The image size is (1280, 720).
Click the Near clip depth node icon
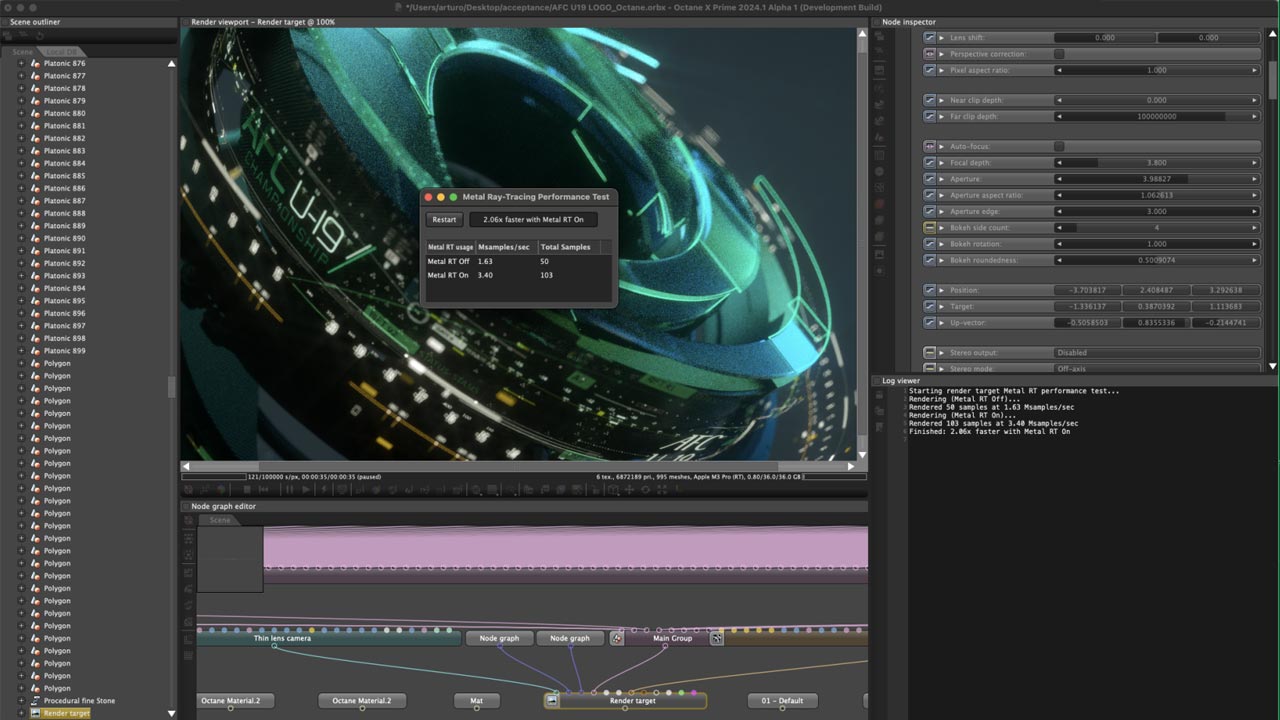coord(929,100)
